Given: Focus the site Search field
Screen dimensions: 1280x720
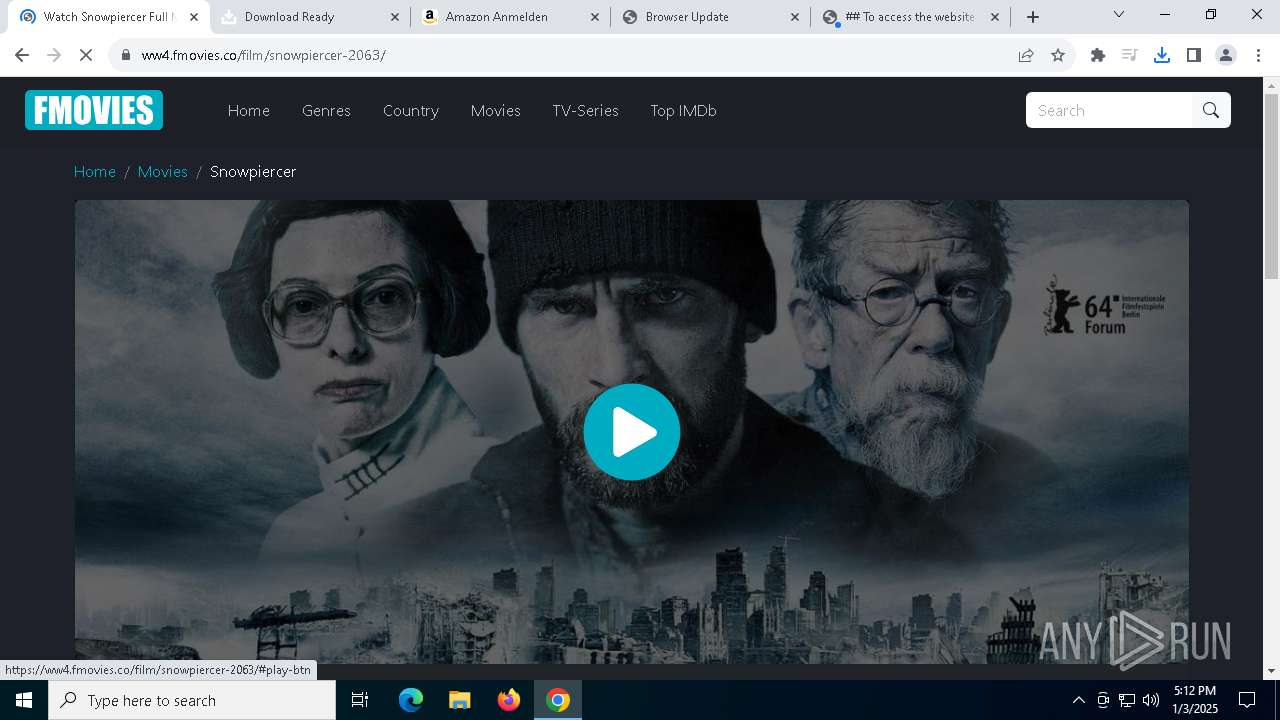Looking at the screenshot, I should tap(1109, 110).
